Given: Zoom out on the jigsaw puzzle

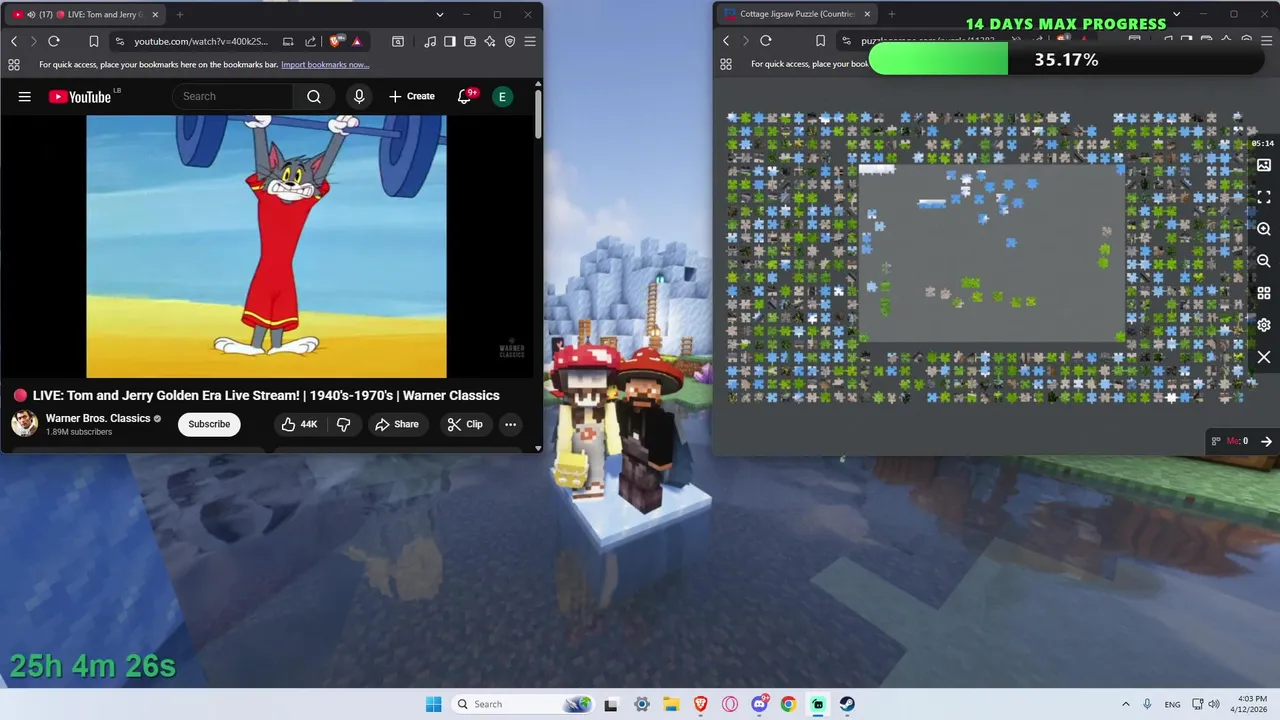Looking at the screenshot, I should point(1264,261).
